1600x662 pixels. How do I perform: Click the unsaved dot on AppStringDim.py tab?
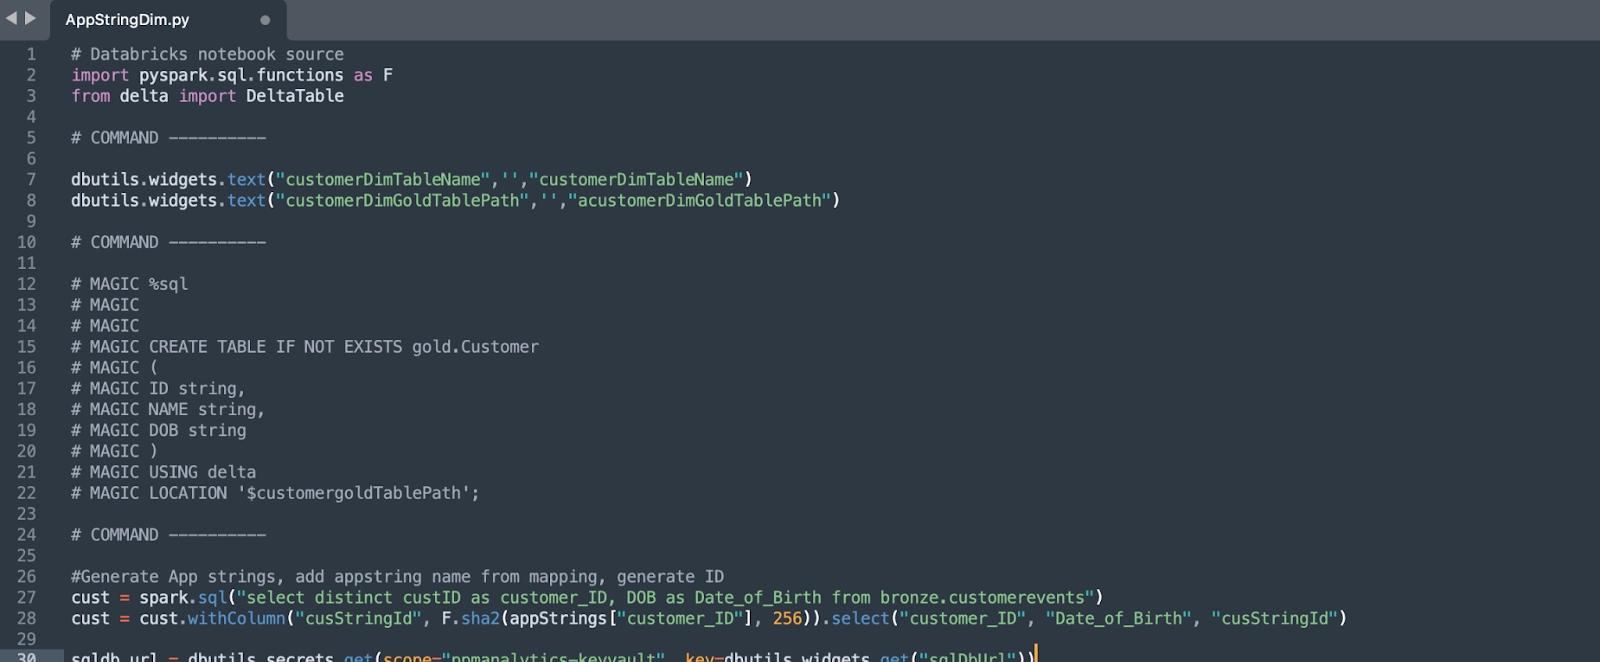coord(265,20)
